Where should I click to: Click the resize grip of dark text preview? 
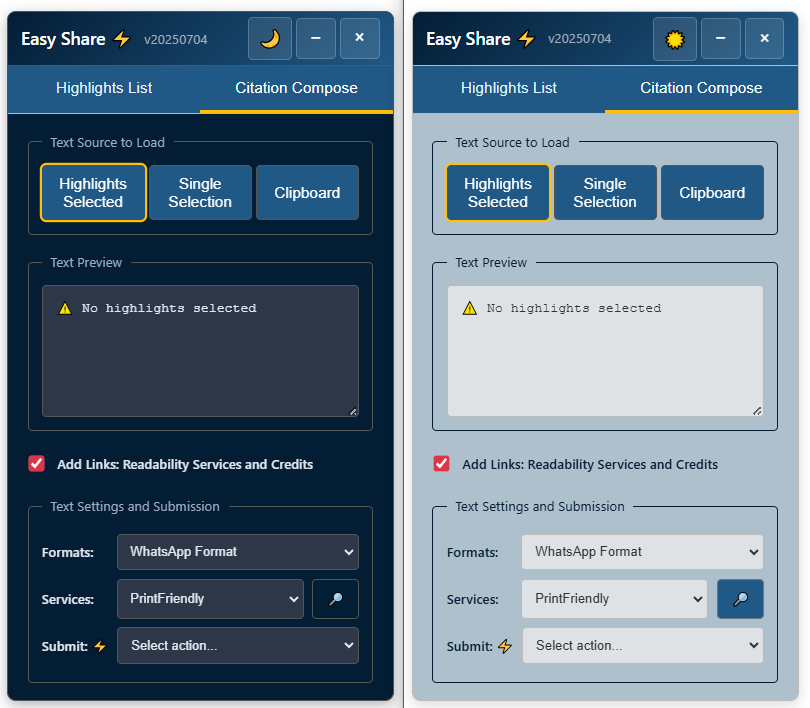pyautogui.click(x=353, y=412)
